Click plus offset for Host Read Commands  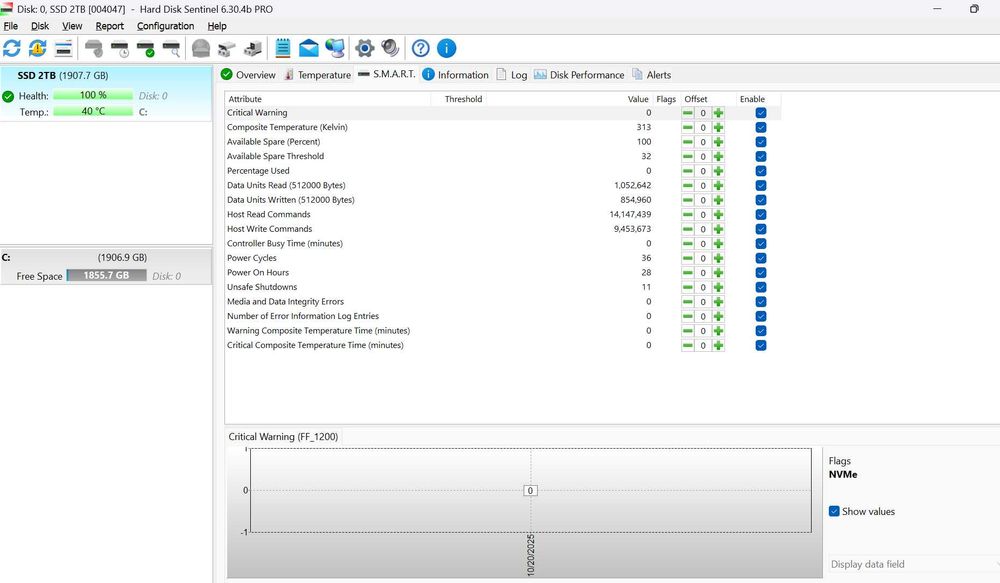(x=718, y=215)
